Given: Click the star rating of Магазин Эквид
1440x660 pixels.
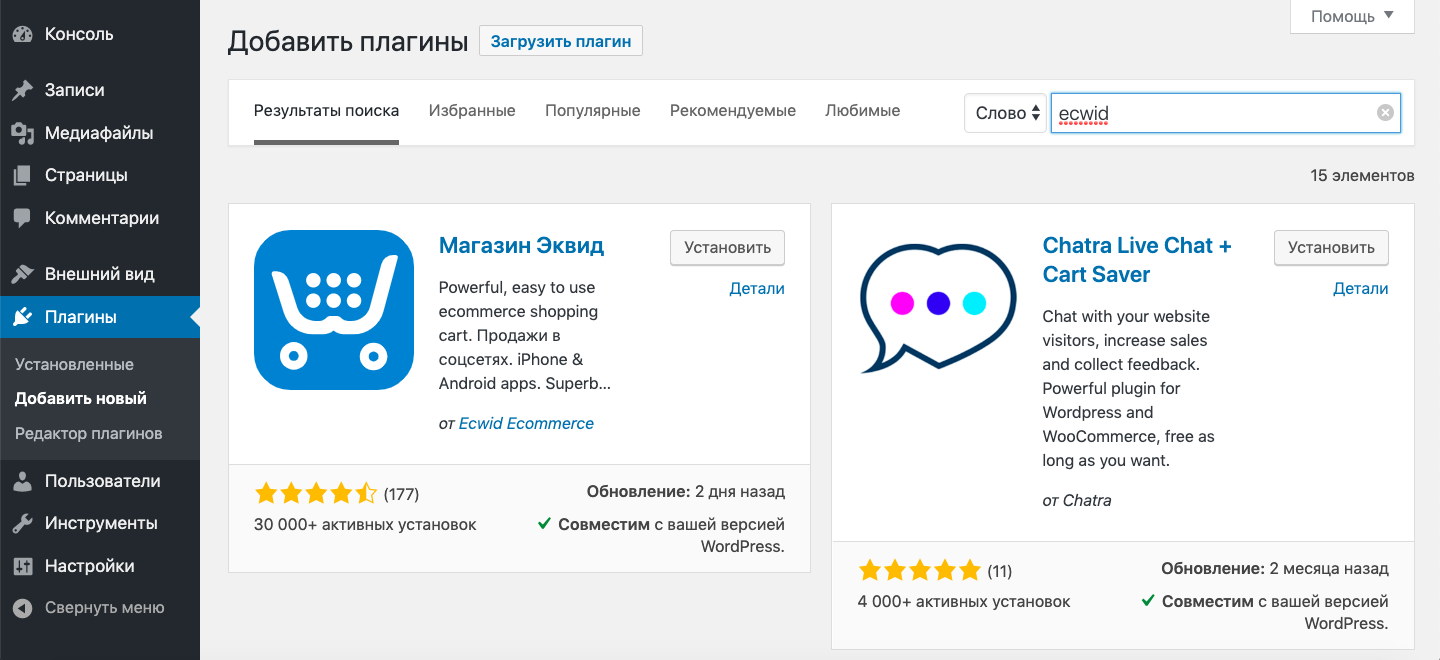Looking at the screenshot, I should (x=316, y=493).
